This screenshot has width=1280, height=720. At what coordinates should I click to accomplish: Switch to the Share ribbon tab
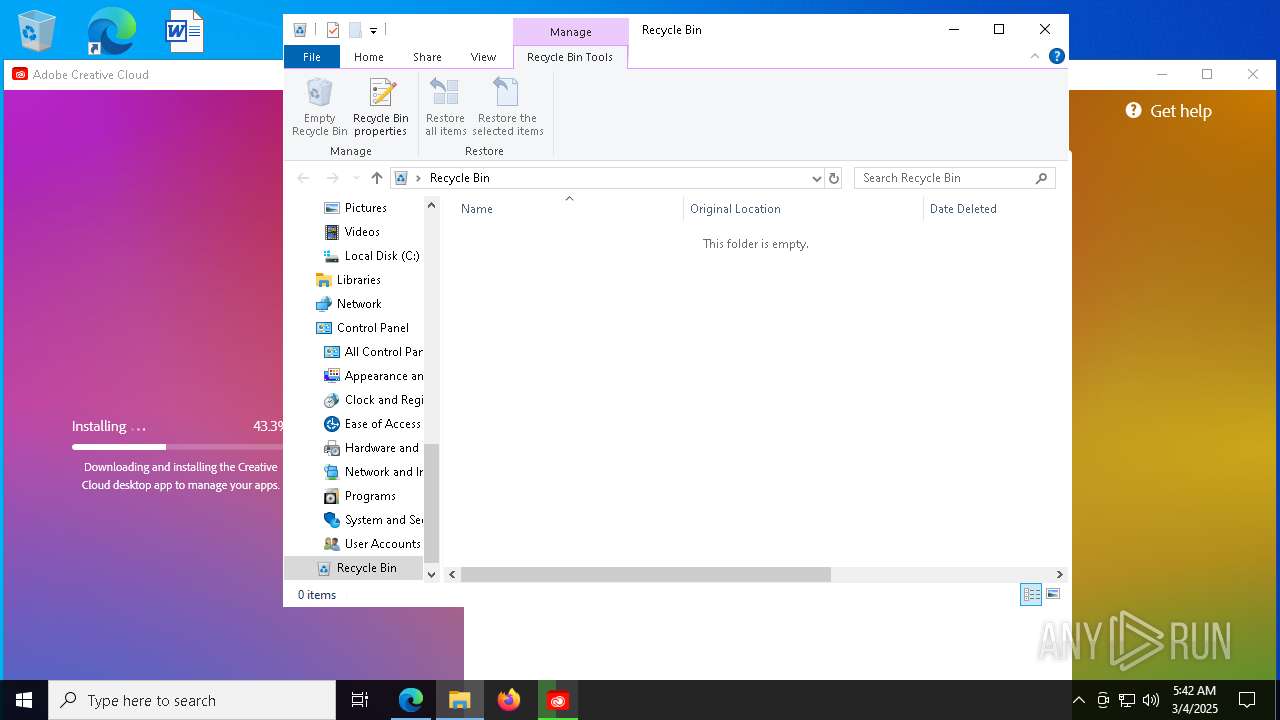[x=427, y=57]
